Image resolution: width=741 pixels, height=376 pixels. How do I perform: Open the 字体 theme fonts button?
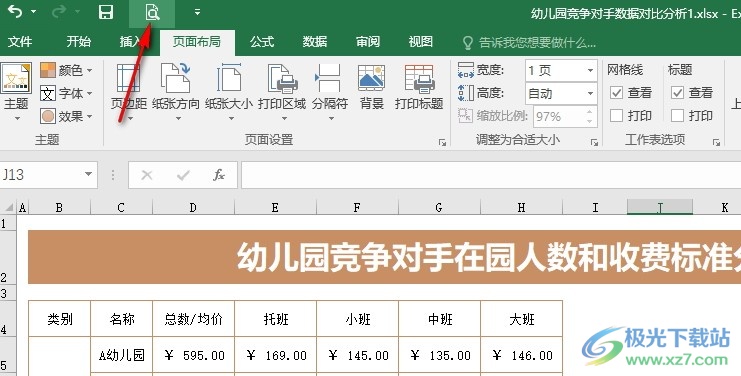point(66,94)
